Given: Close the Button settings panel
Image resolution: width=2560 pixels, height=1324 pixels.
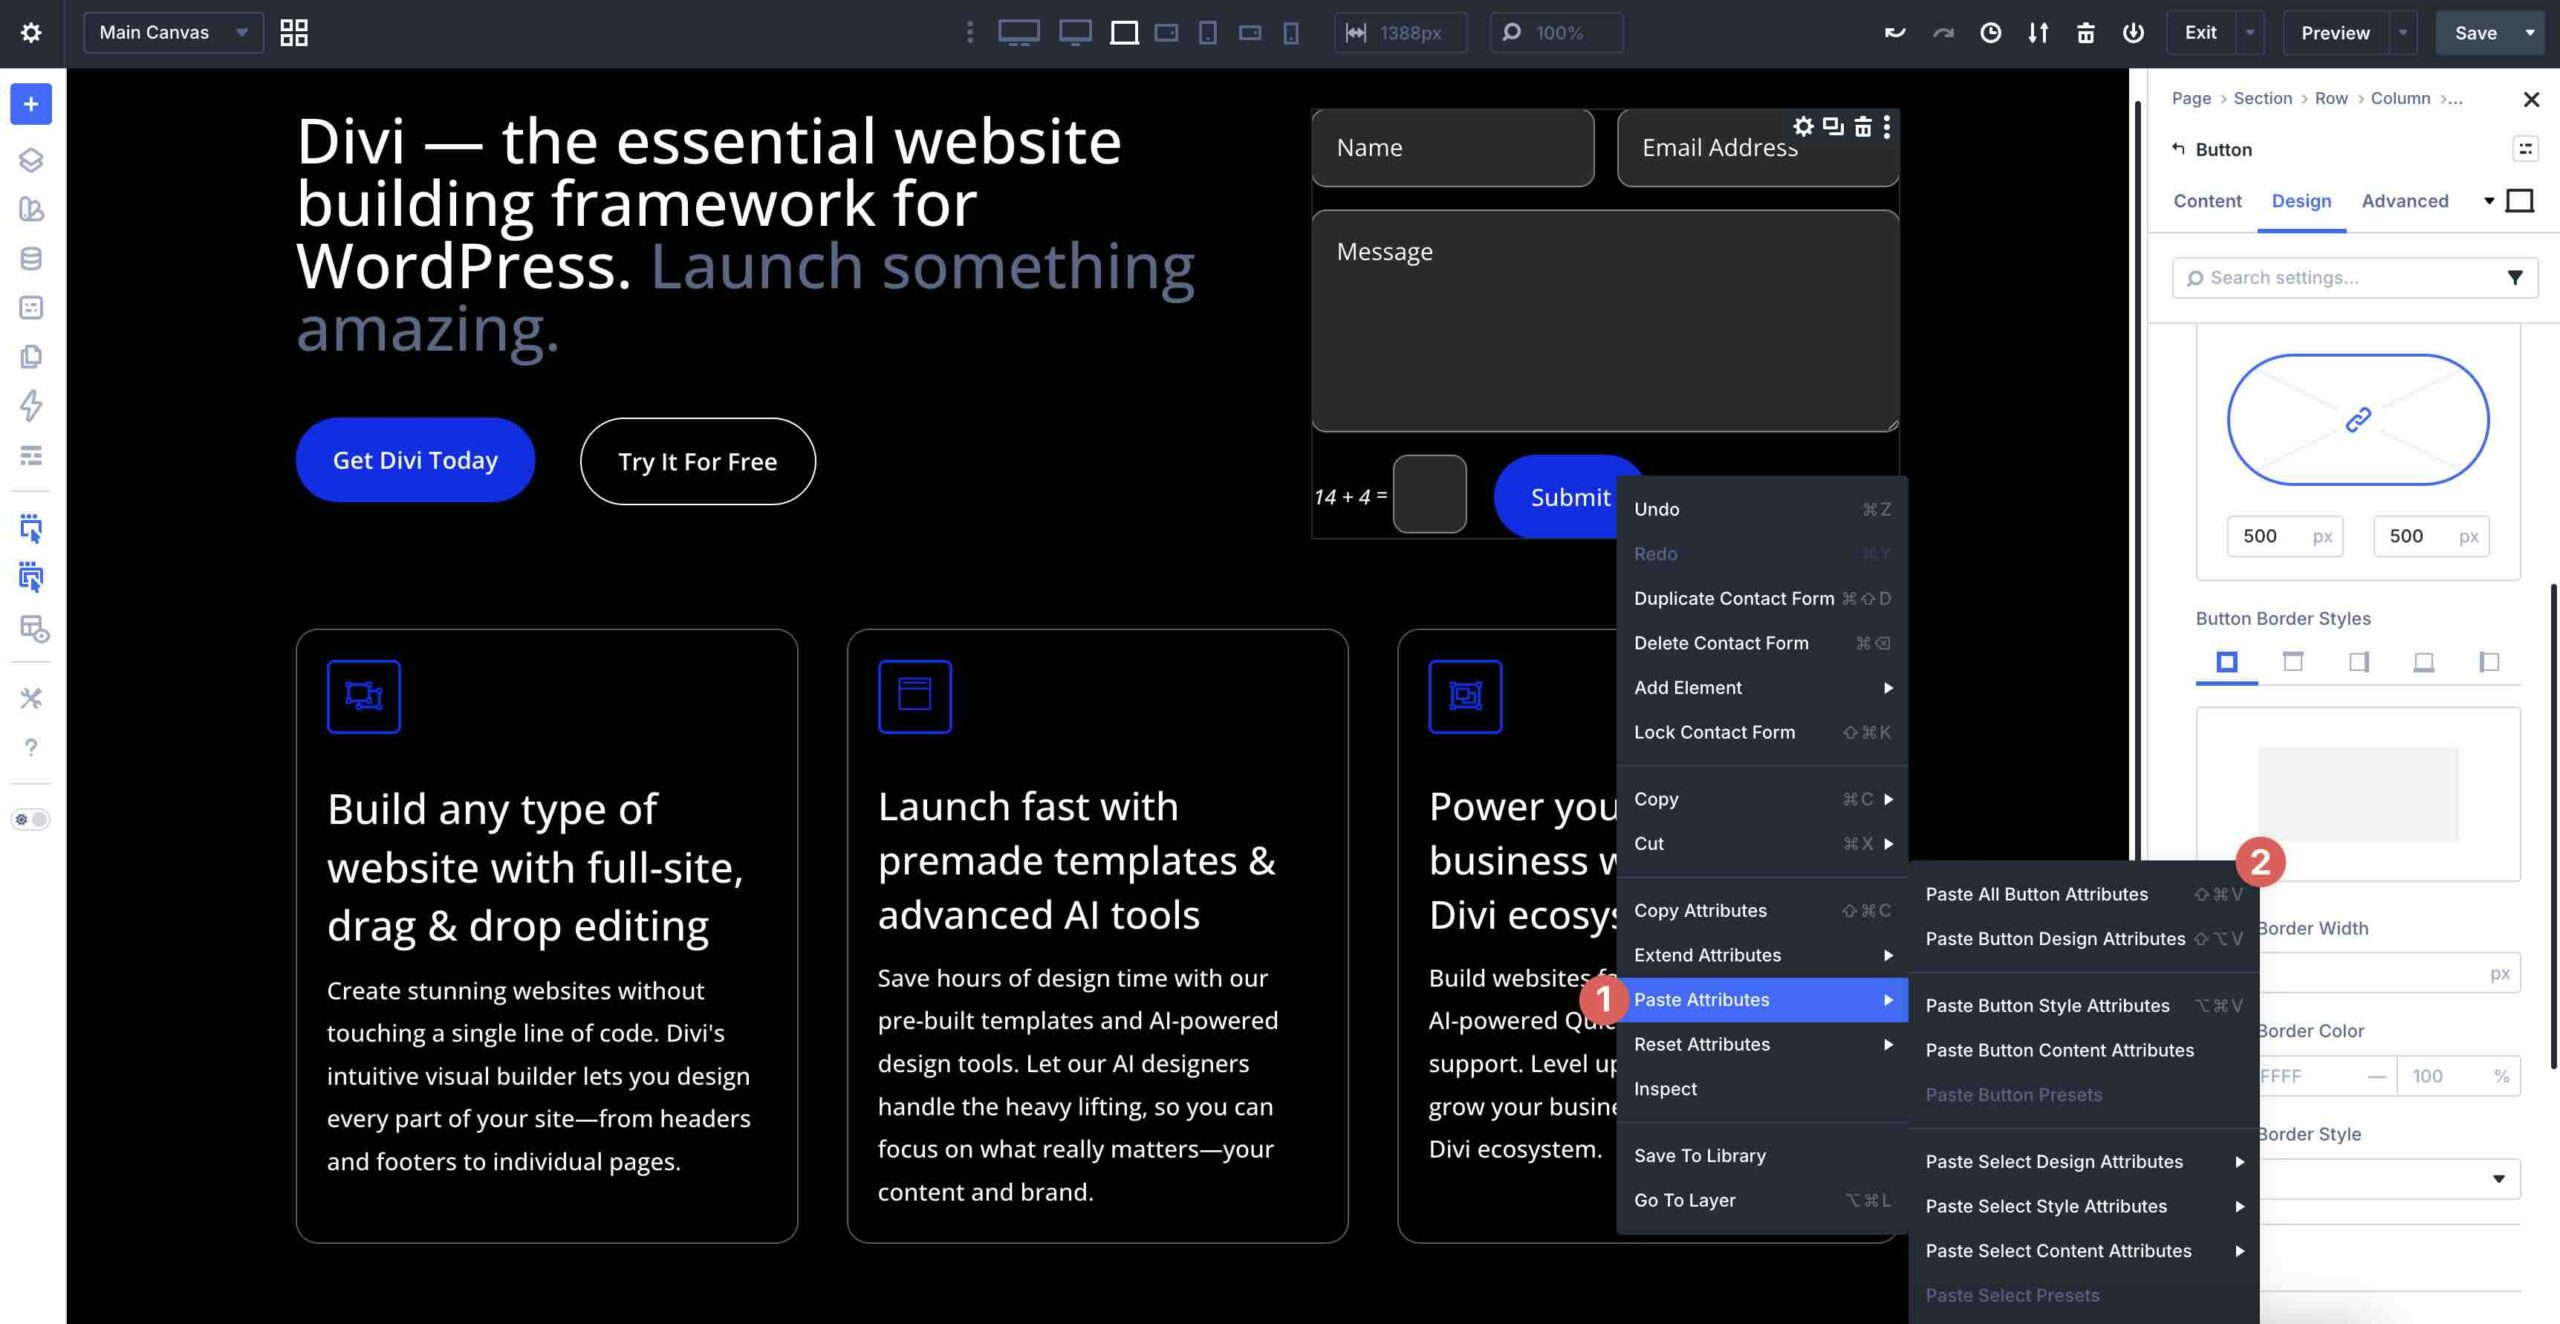Looking at the screenshot, I should (2531, 99).
